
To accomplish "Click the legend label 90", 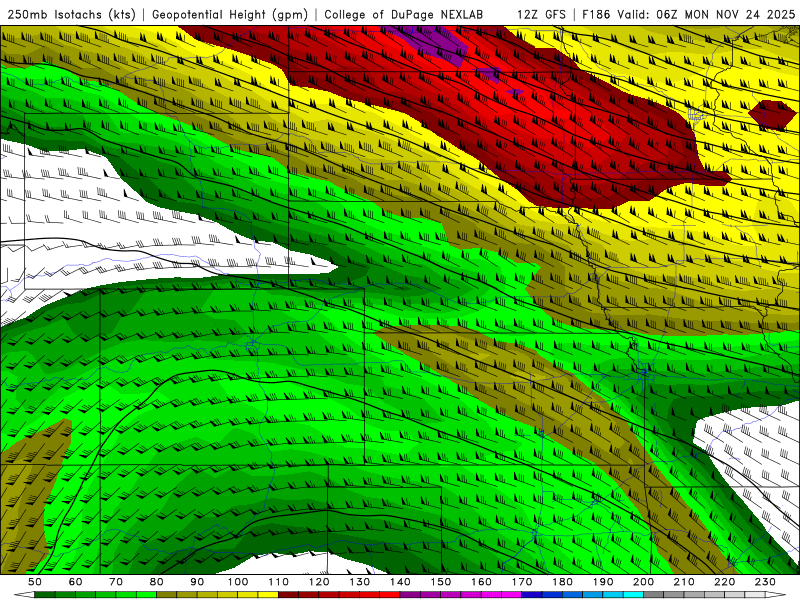I will tap(197, 582).
